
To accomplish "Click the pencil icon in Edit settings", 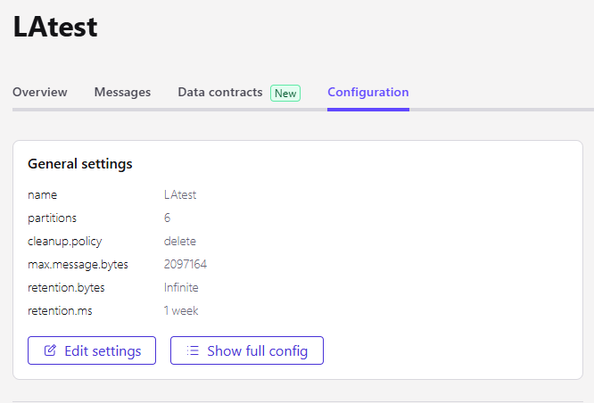I will (50, 350).
